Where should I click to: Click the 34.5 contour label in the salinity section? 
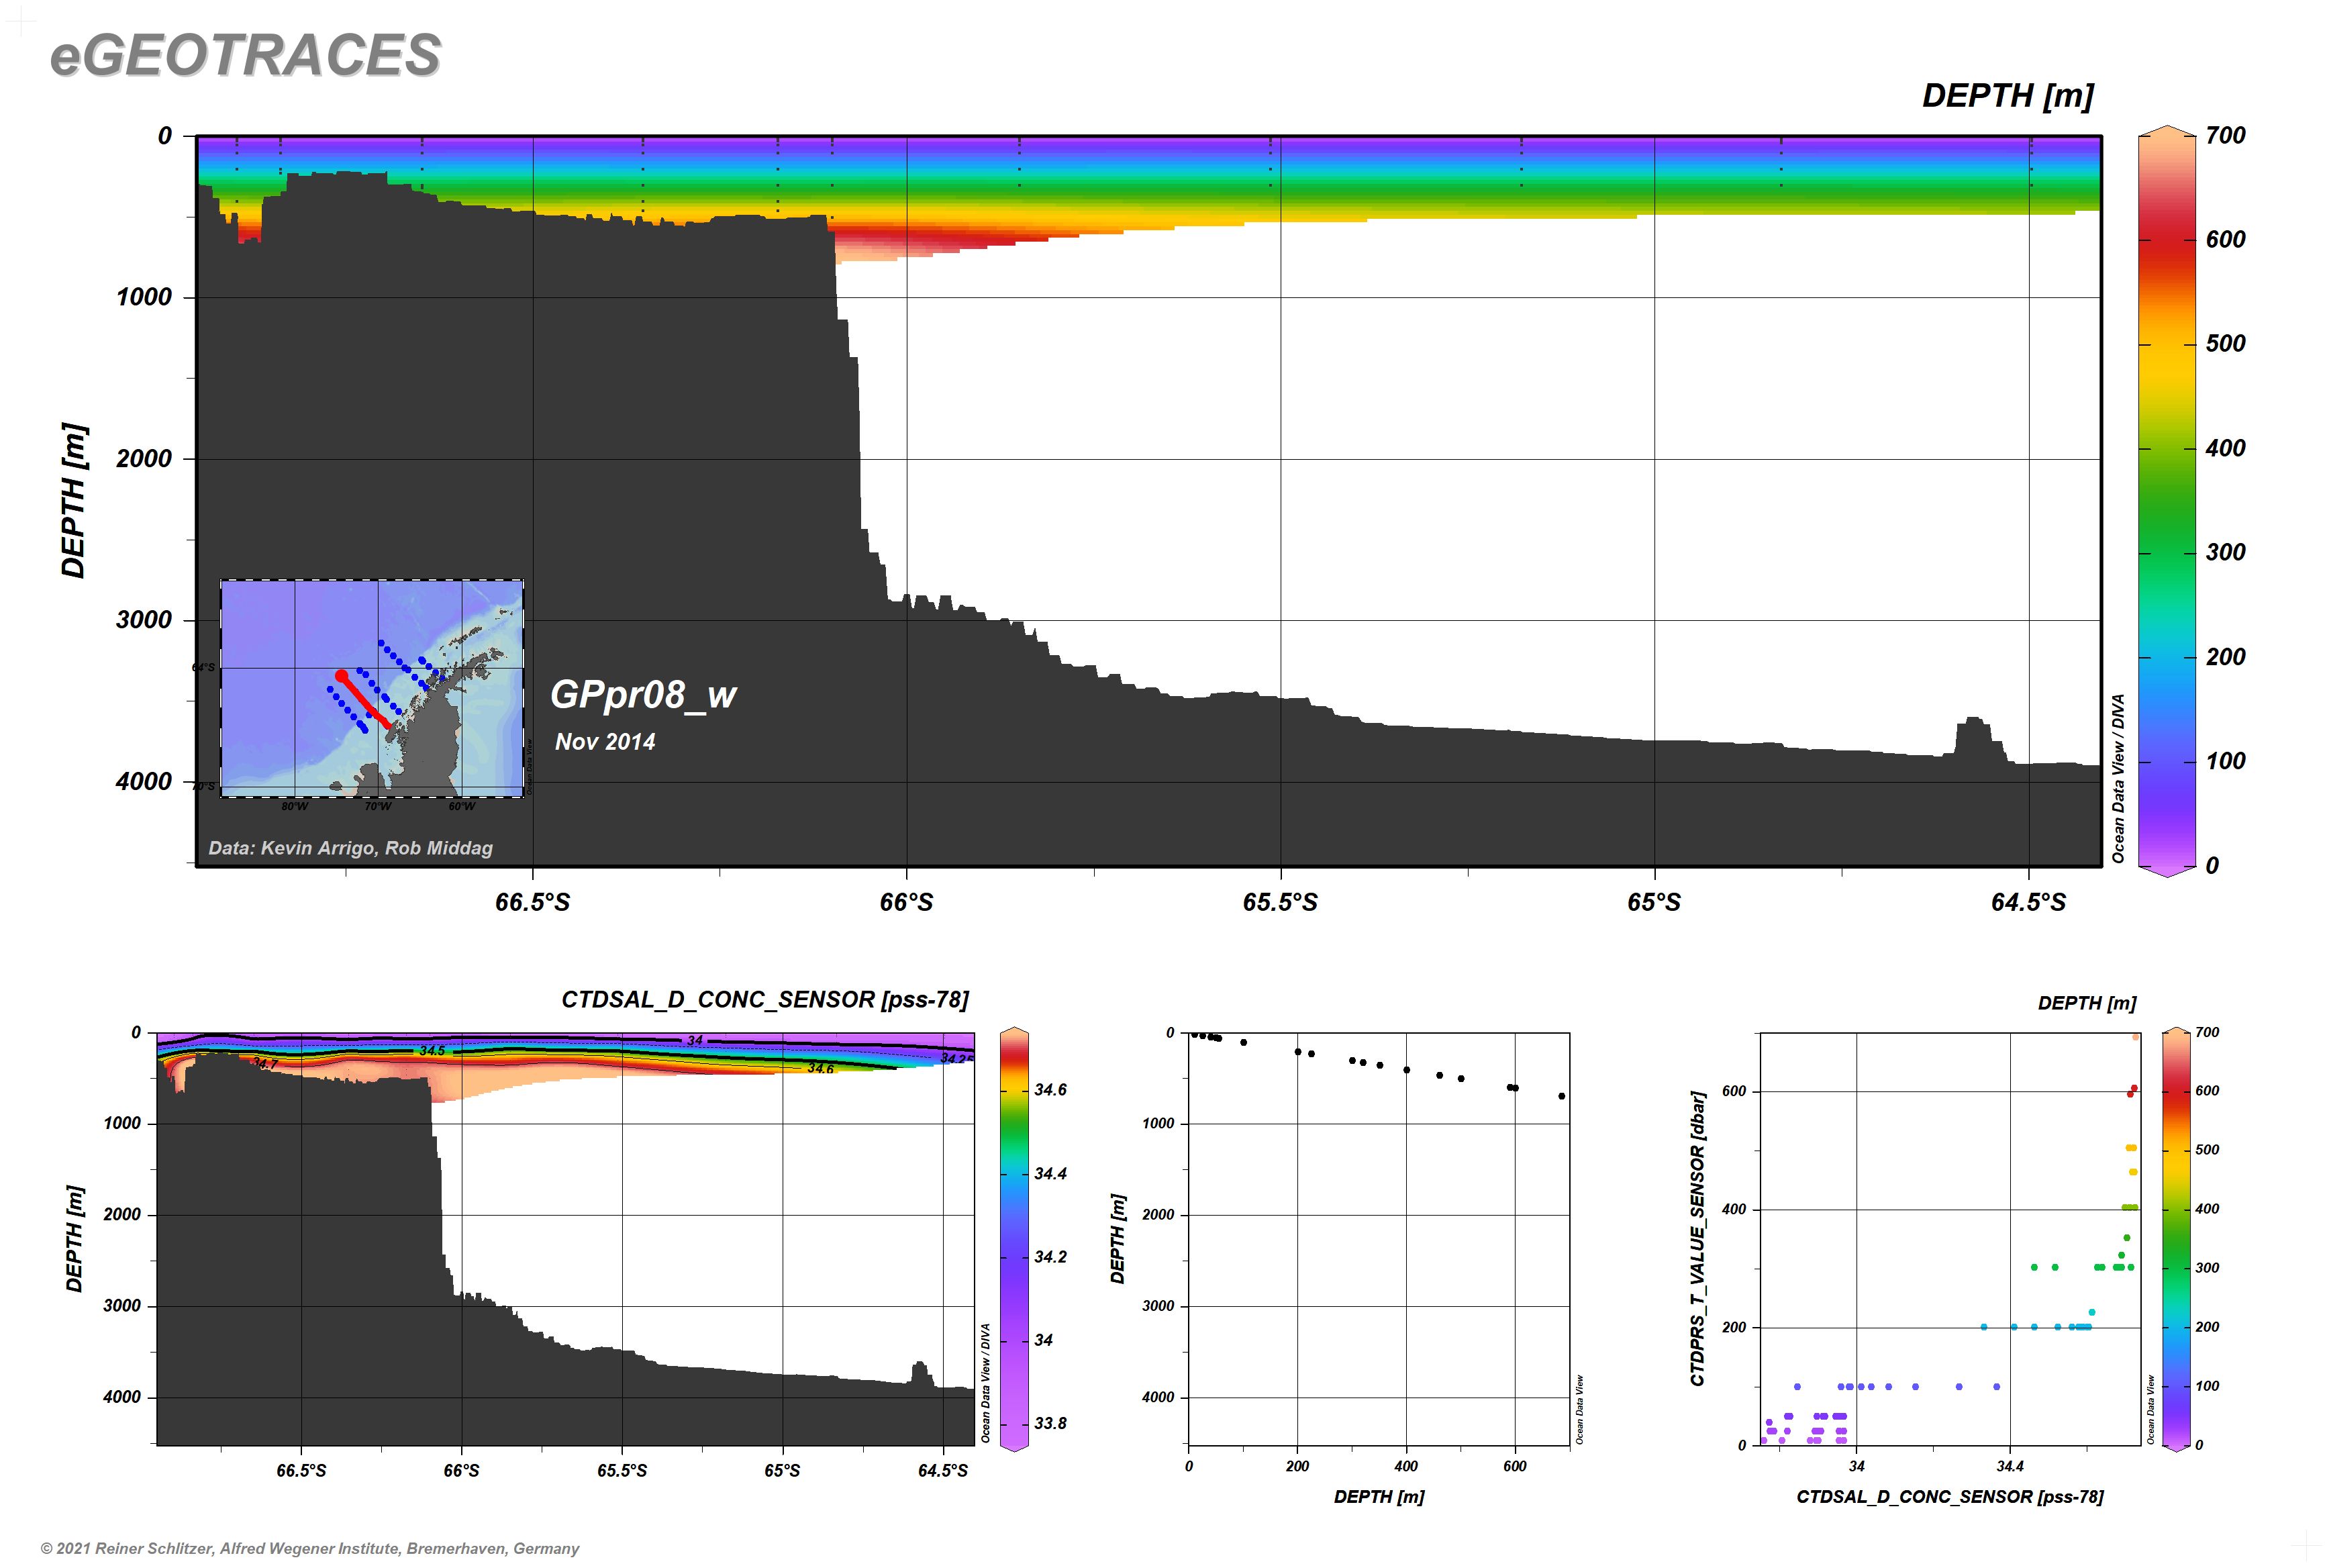432,1051
